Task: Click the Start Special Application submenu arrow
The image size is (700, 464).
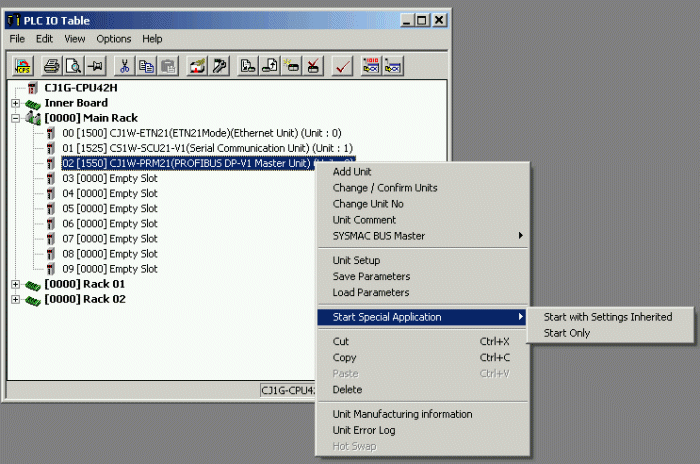Action: [520, 317]
